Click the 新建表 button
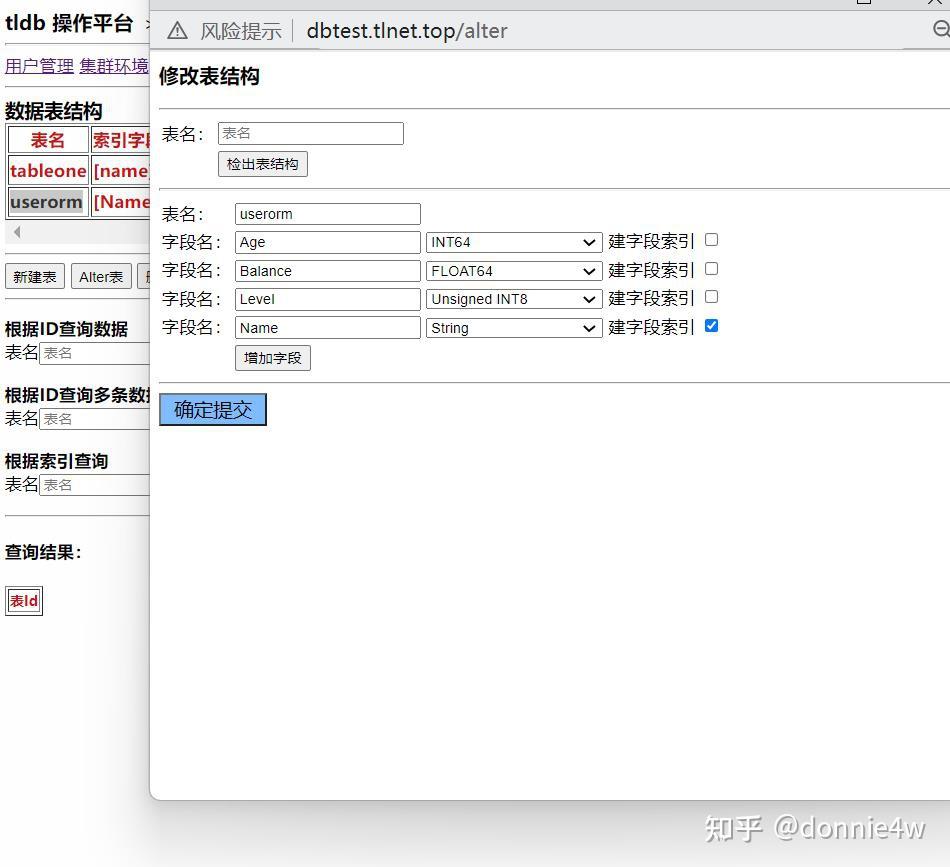The width and height of the screenshot is (950, 867). click(34, 276)
